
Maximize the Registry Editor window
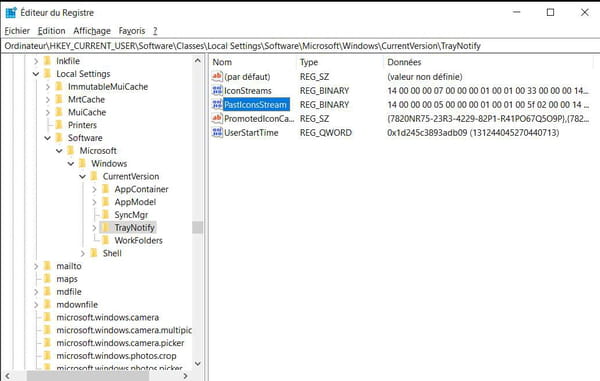click(x=550, y=12)
